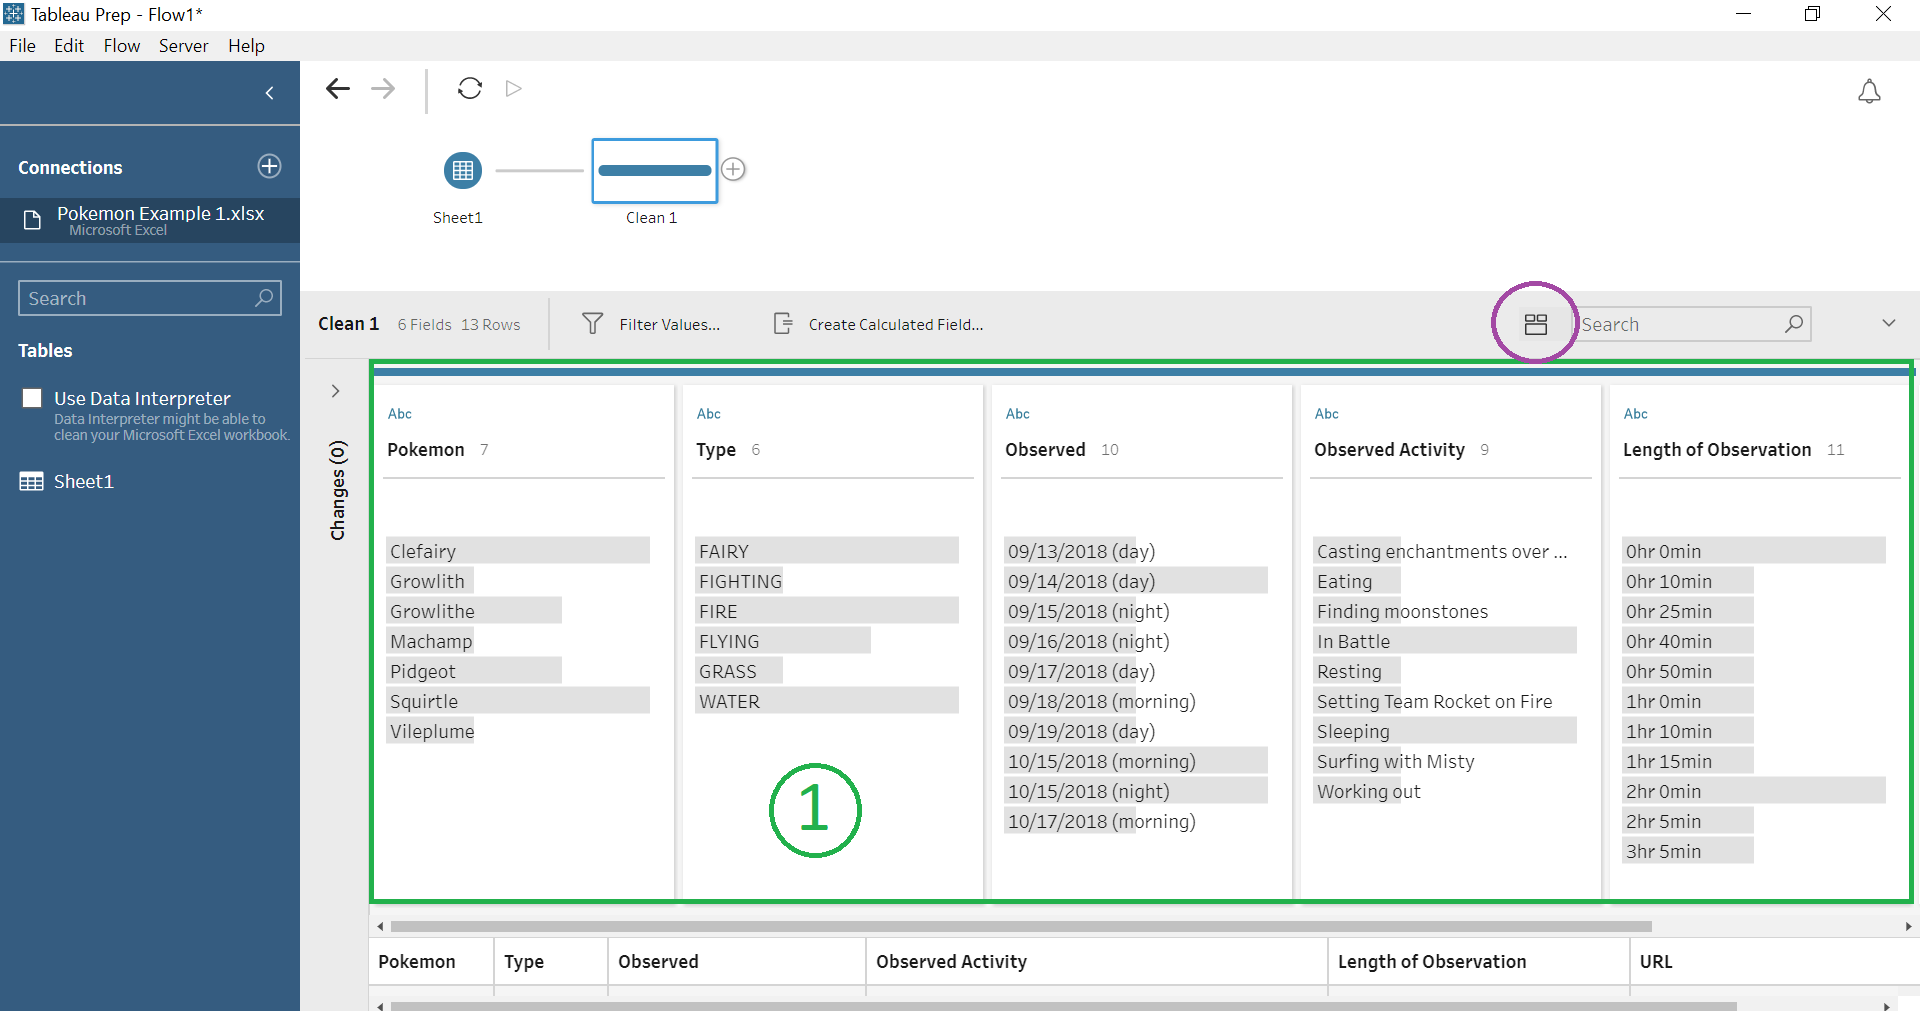Open Filter Values with the funnel icon
This screenshot has width=1920, height=1011.
tap(592, 323)
